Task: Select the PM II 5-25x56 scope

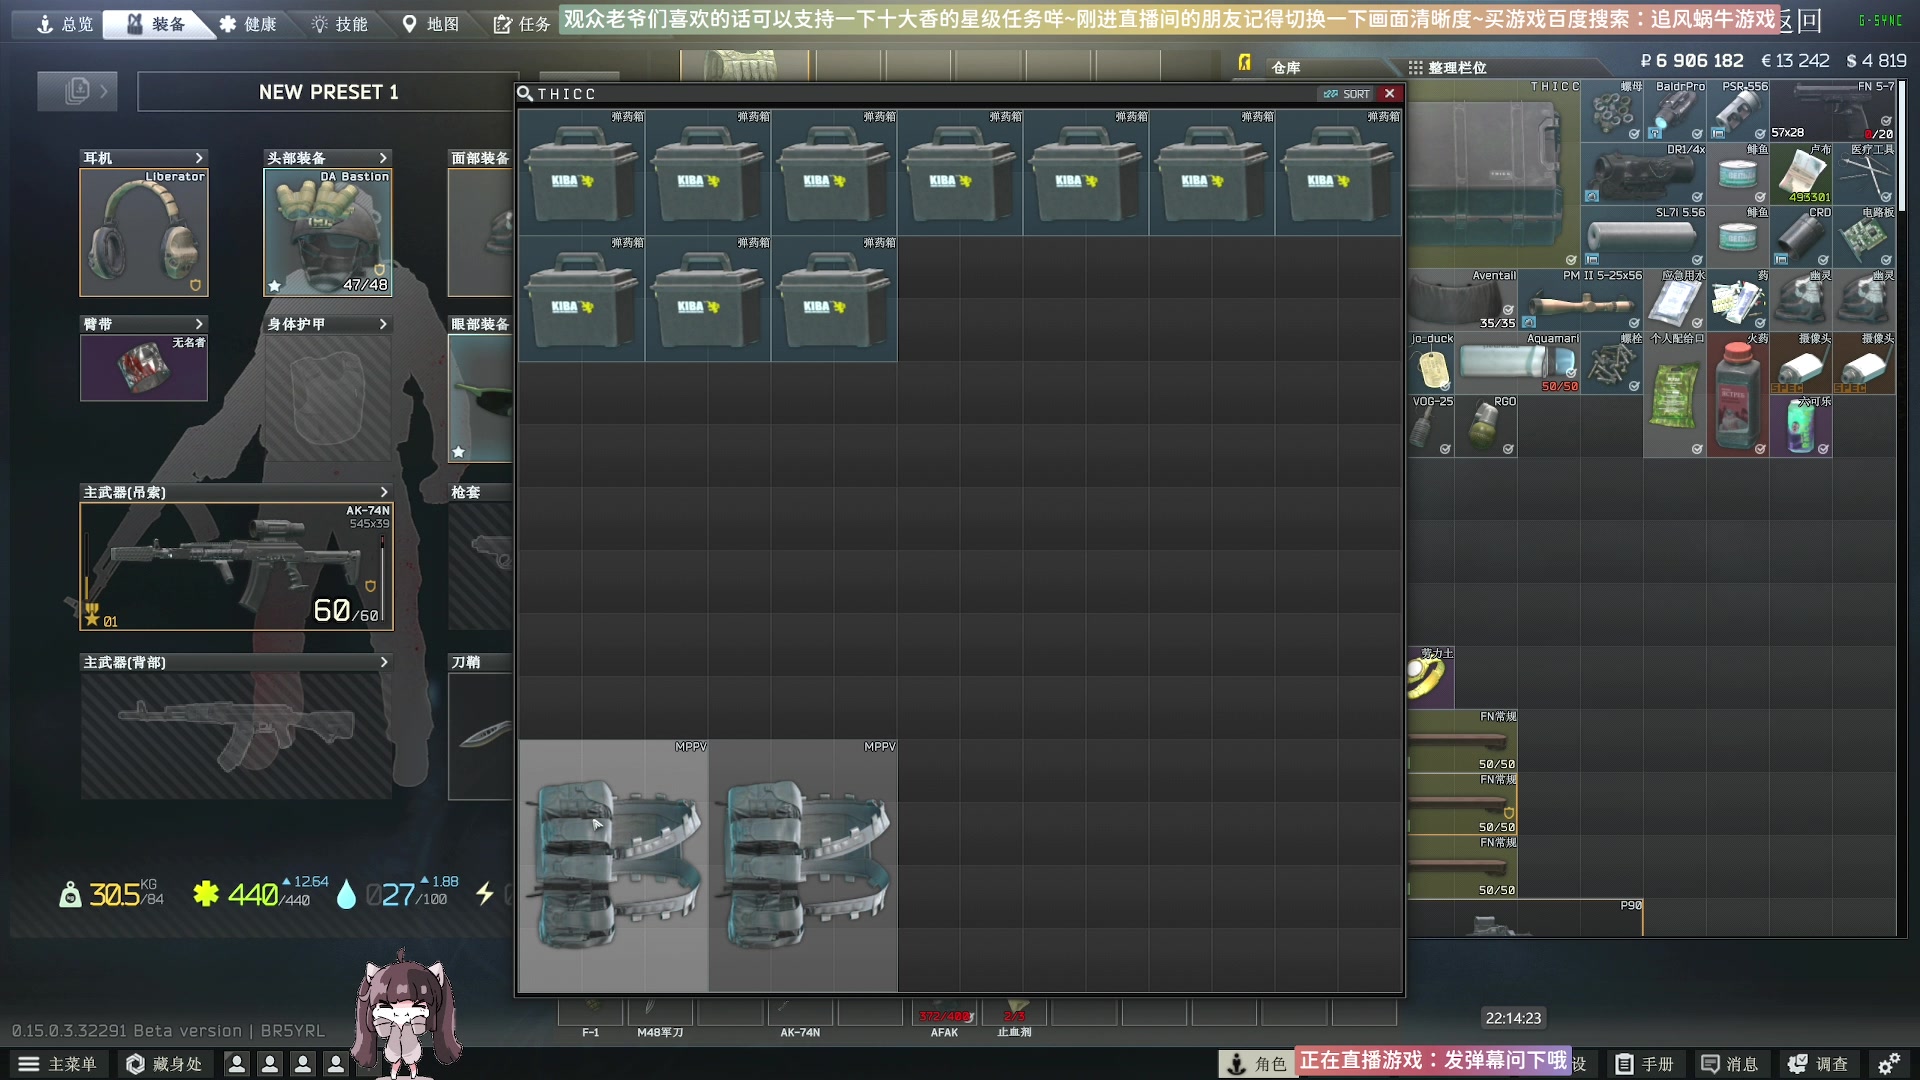Action: pos(1581,300)
